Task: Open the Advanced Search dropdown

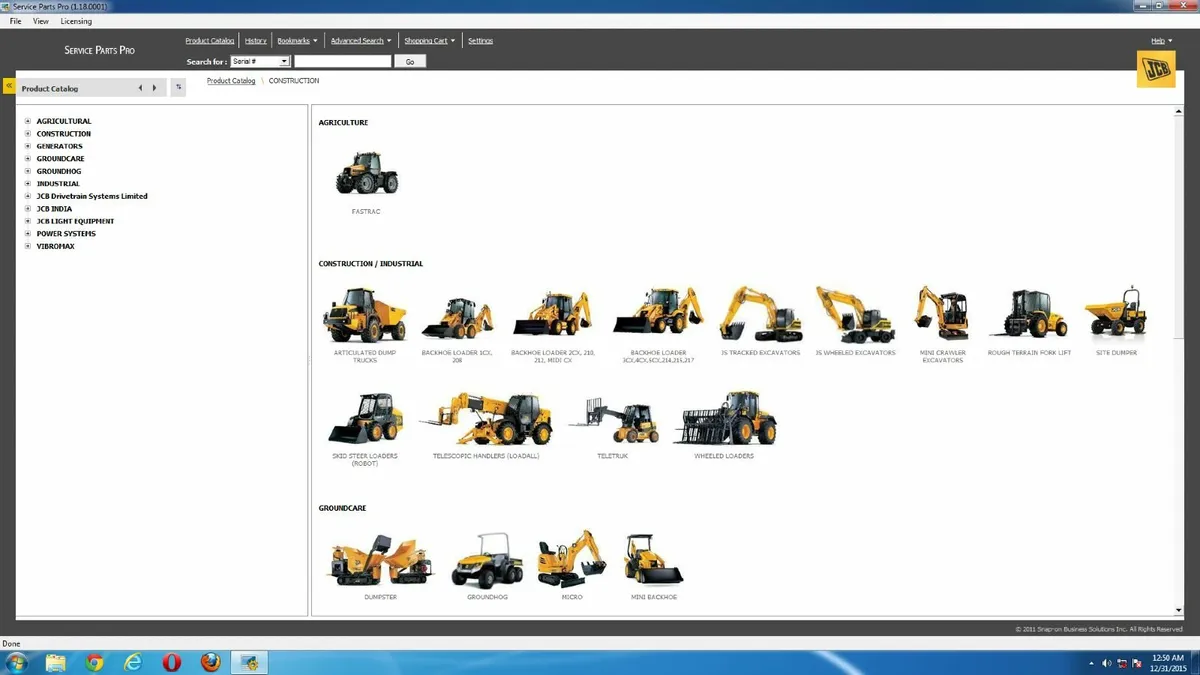Action: [361, 41]
